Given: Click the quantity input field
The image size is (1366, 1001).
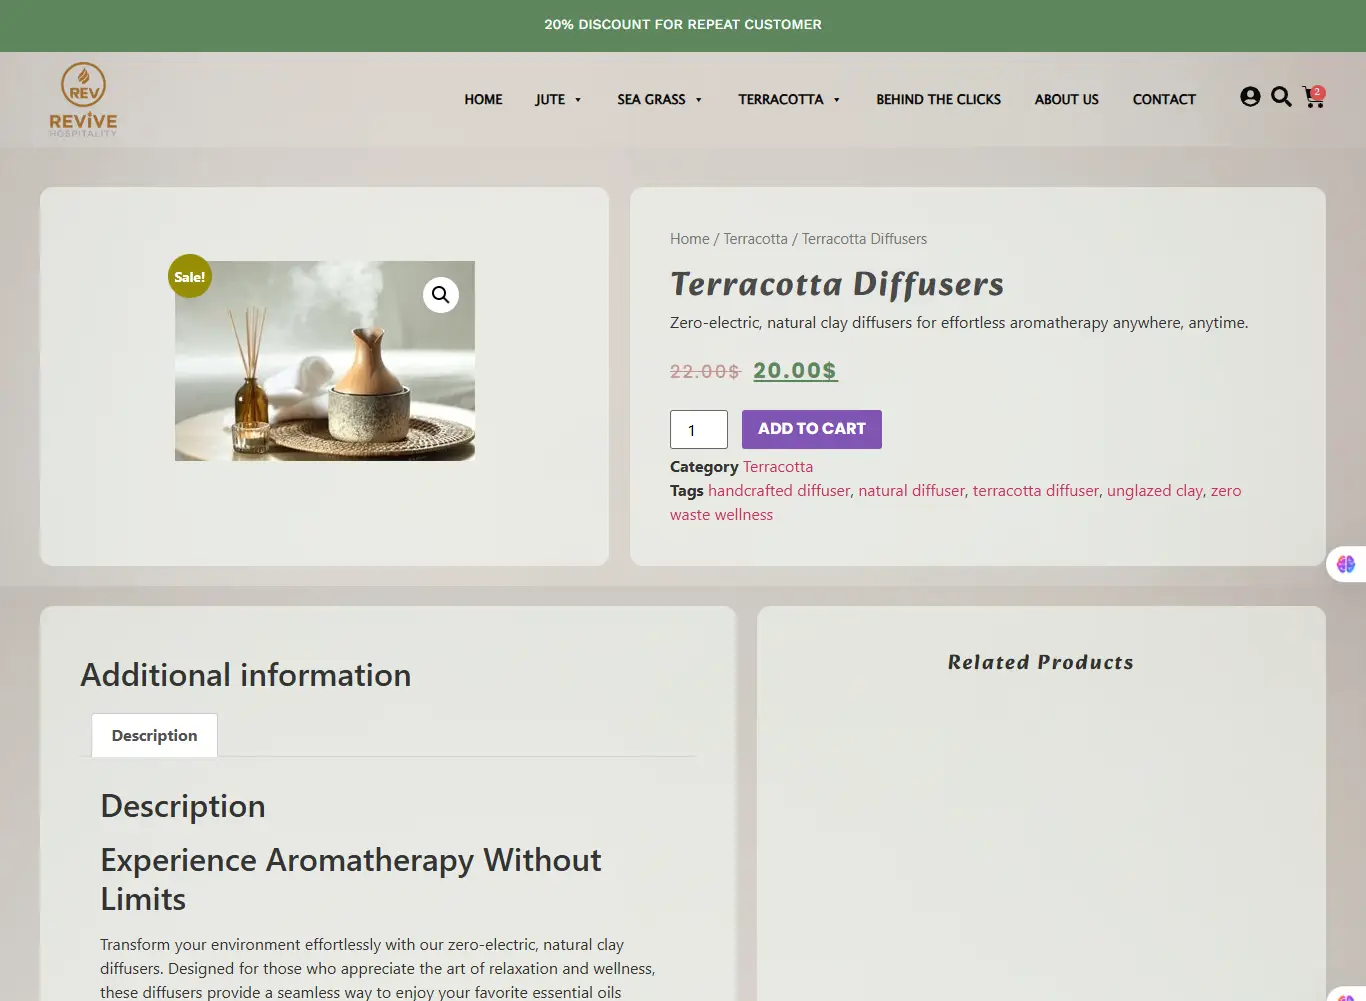Looking at the screenshot, I should 699,430.
